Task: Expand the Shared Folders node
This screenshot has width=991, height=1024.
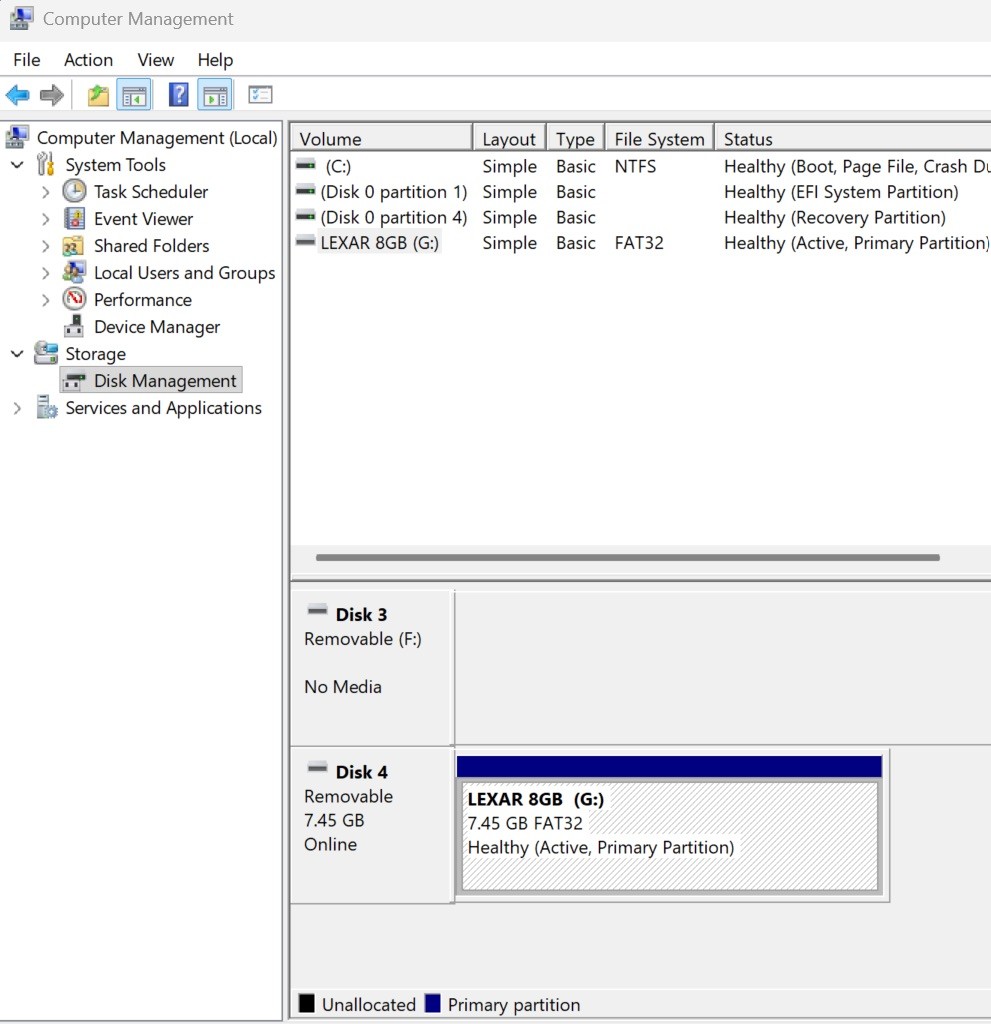Action: point(45,246)
